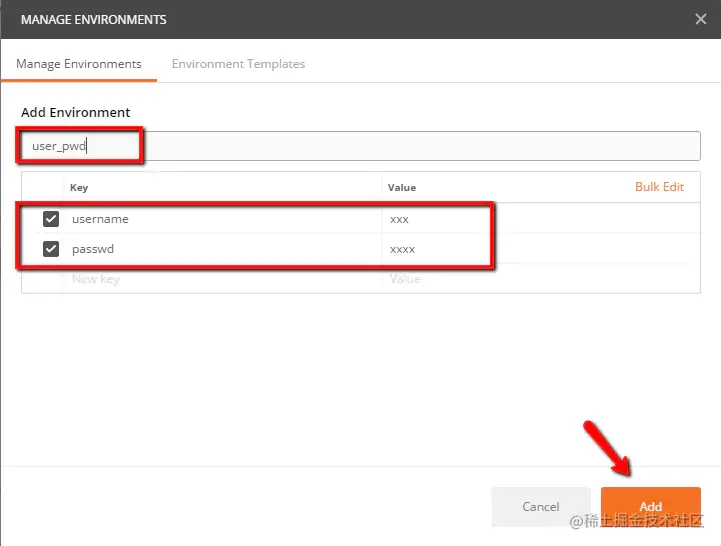Uncheck the username variable checkbox
This screenshot has width=721, height=546.
point(51,219)
